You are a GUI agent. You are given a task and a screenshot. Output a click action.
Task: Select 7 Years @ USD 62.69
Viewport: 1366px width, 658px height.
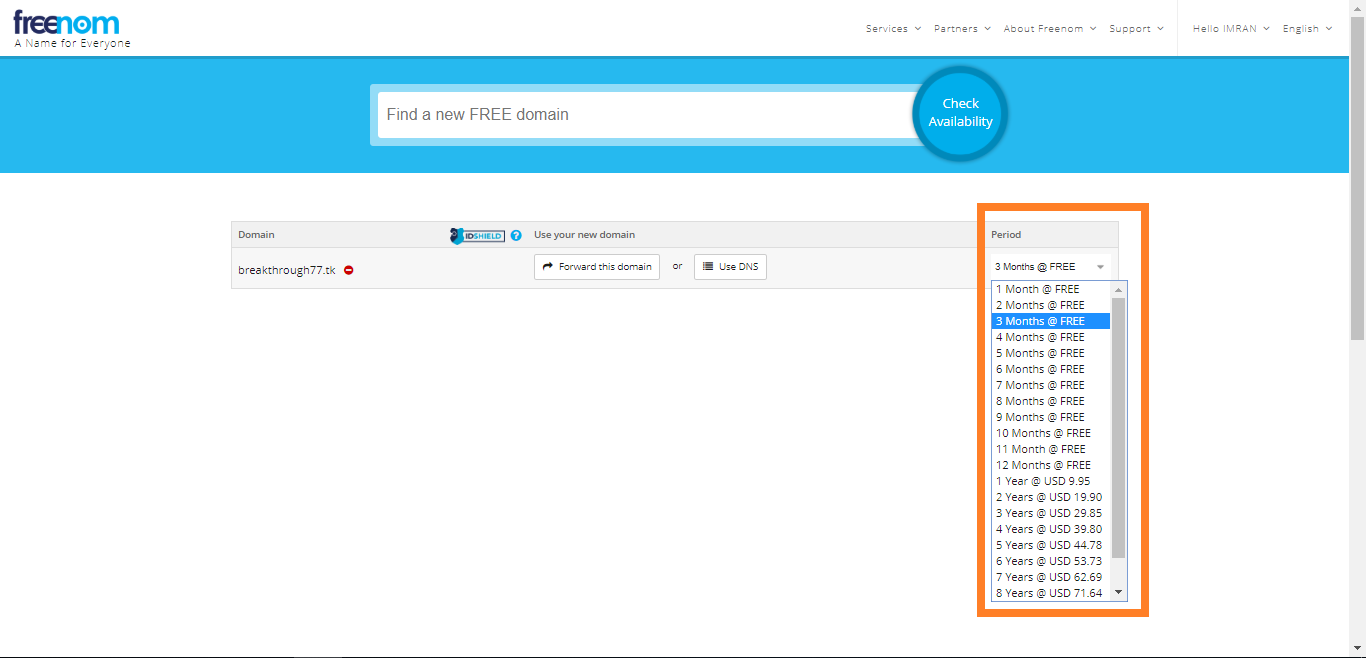[x=1051, y=577]
